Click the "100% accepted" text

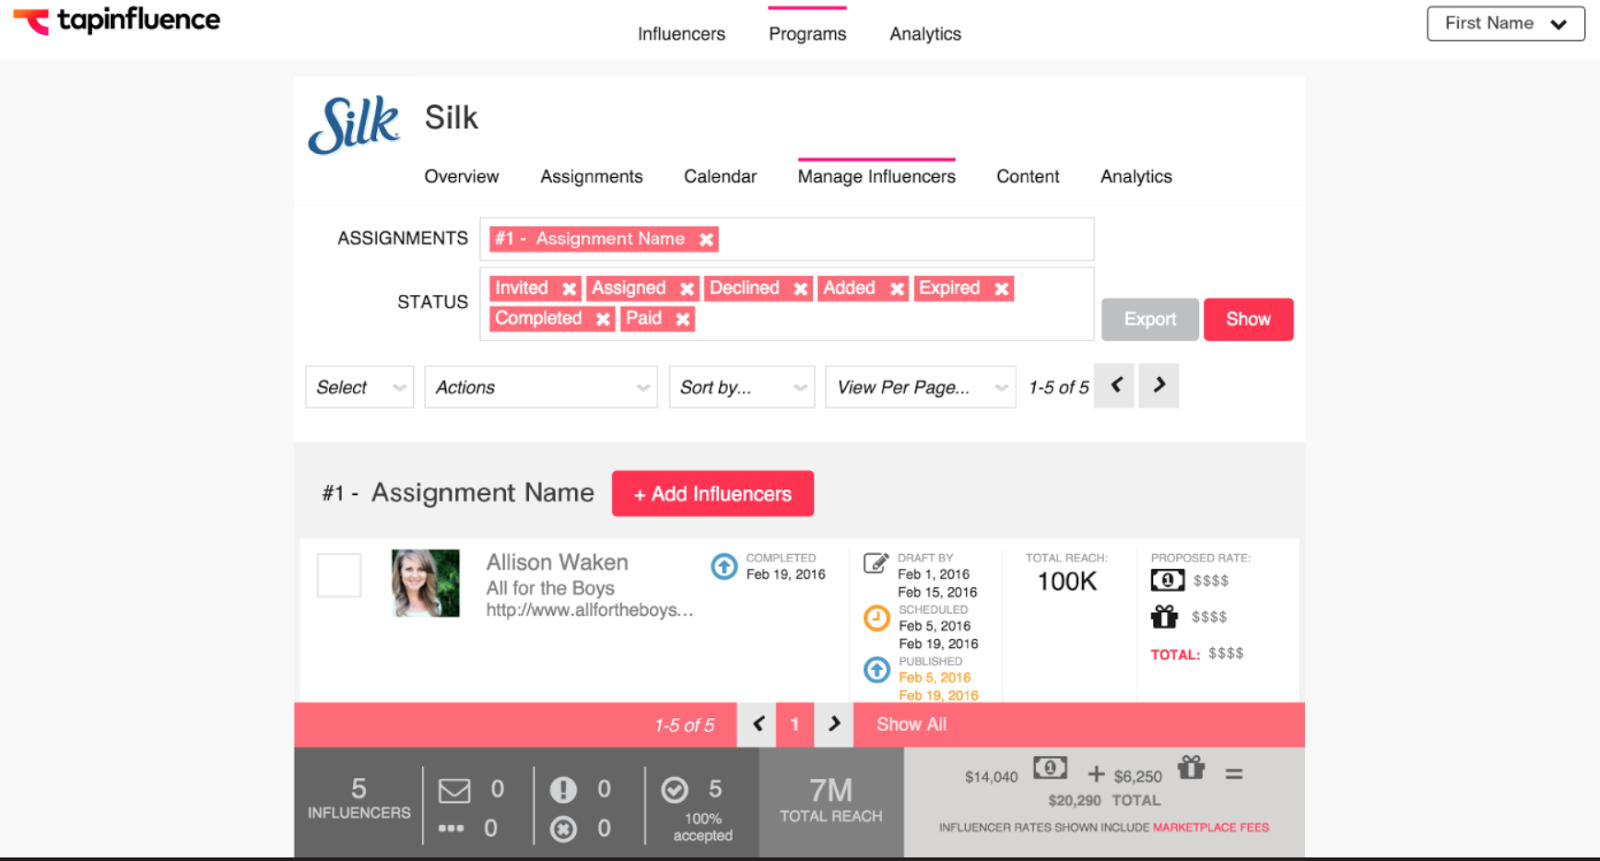pos(703,827)
